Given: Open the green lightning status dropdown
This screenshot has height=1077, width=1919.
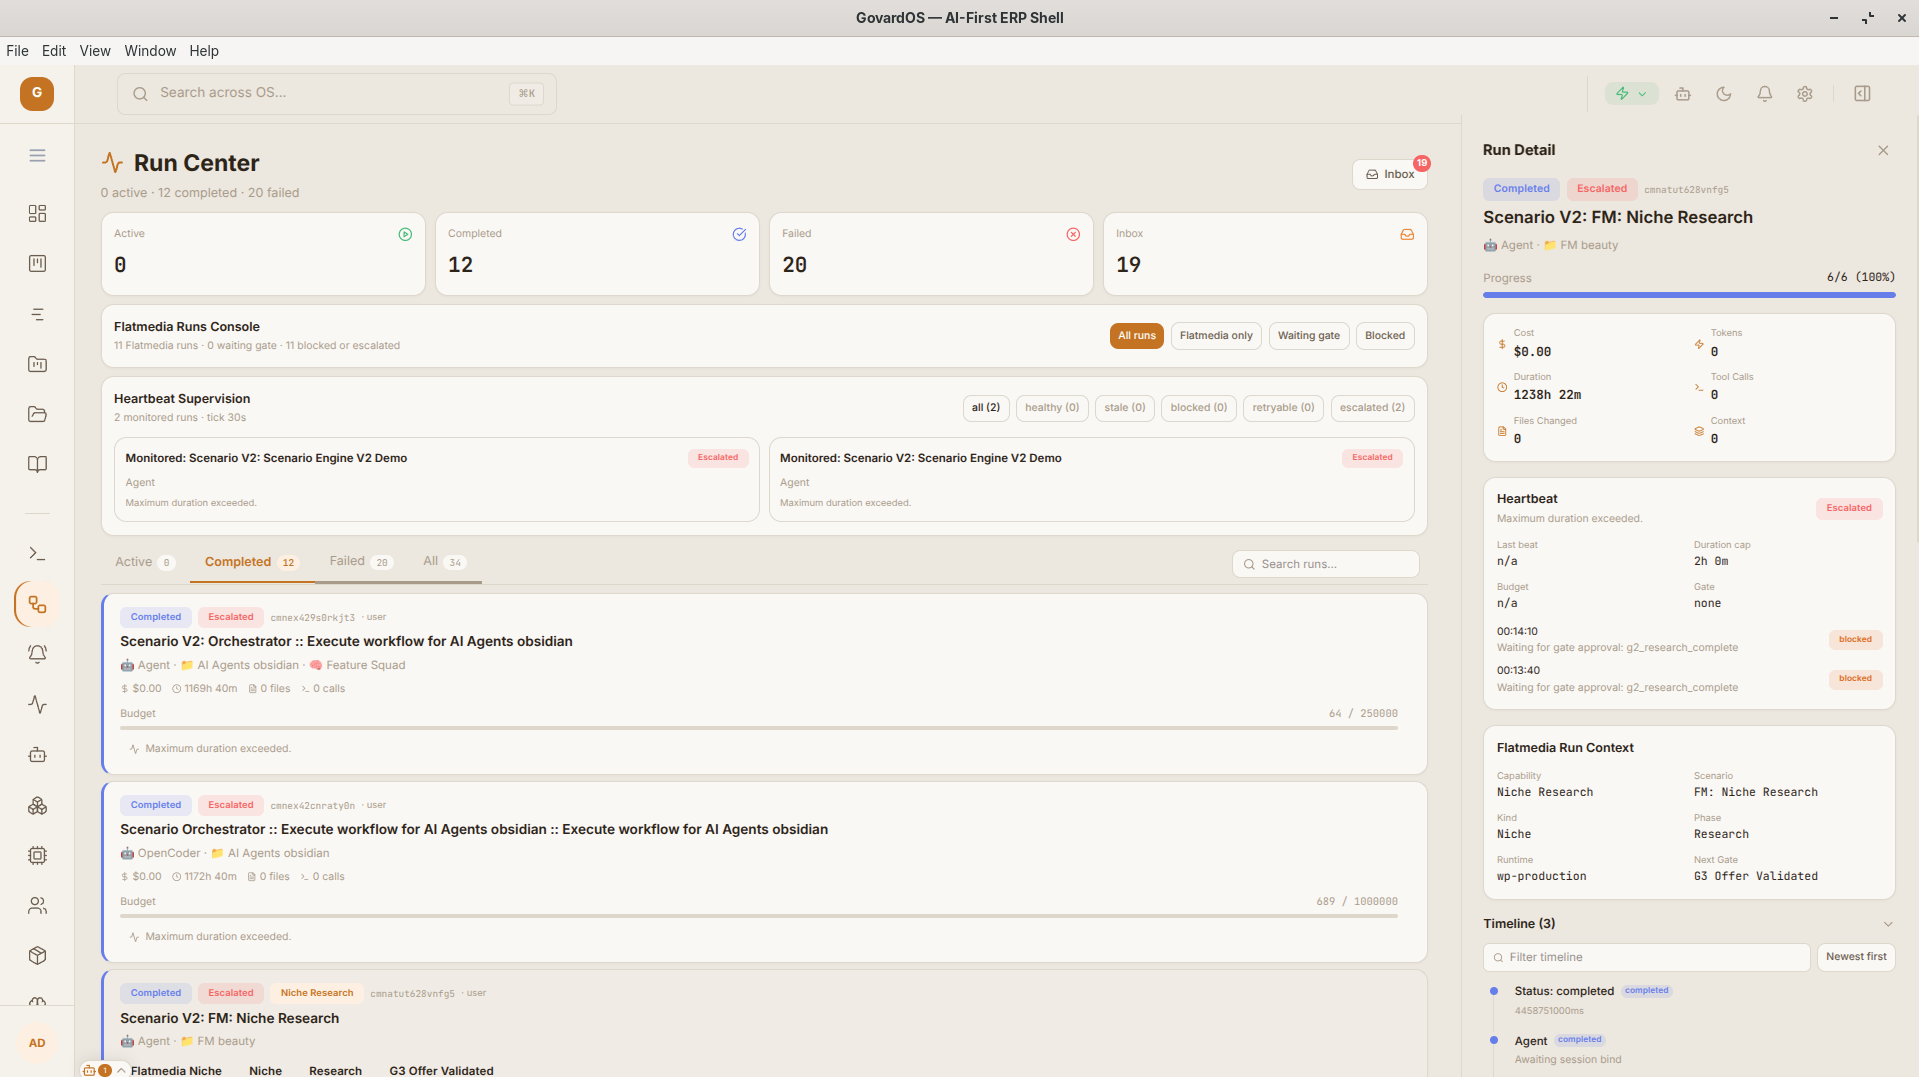Looking at the screenshot, I should click(1631, 93).
